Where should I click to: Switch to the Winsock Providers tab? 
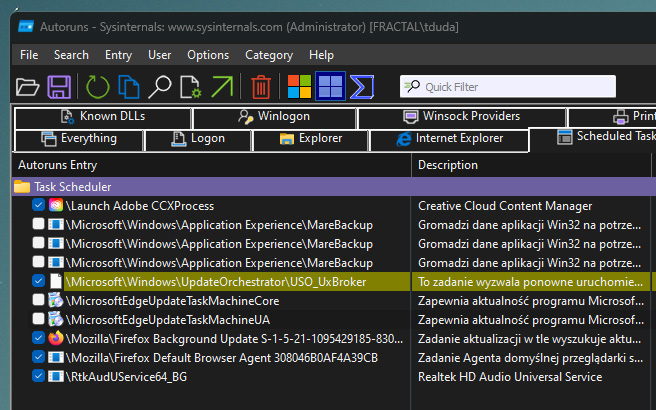click(462, 117)
